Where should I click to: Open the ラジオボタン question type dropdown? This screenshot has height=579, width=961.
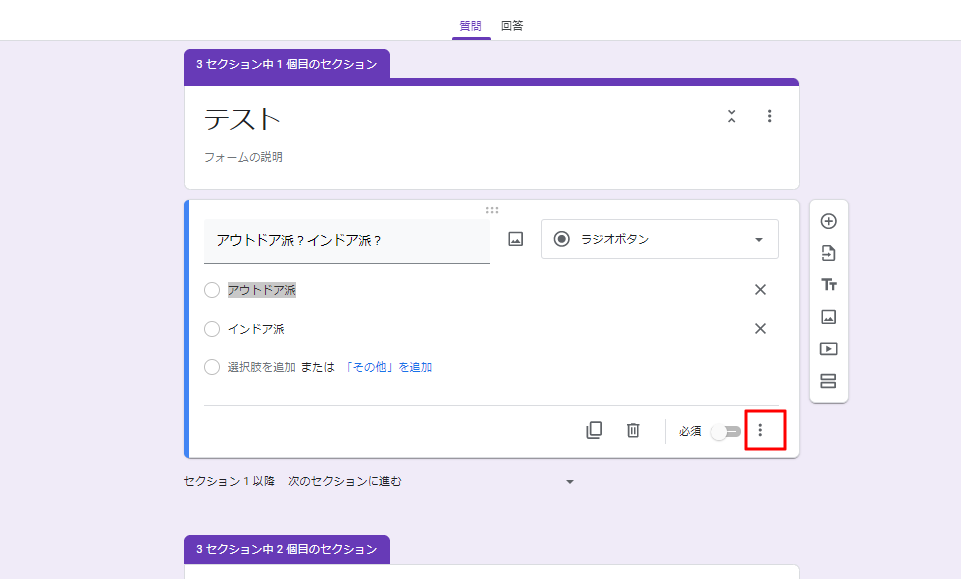659,239
